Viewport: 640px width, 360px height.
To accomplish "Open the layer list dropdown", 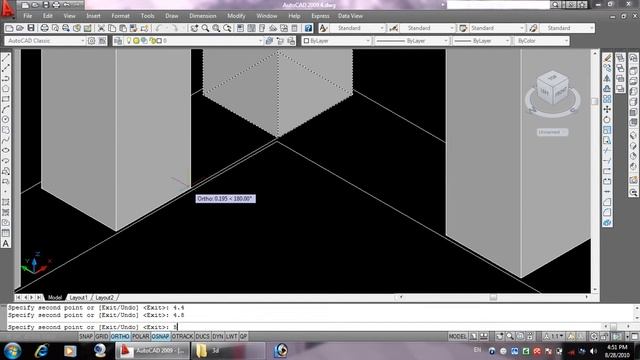I will click(193, 41).
